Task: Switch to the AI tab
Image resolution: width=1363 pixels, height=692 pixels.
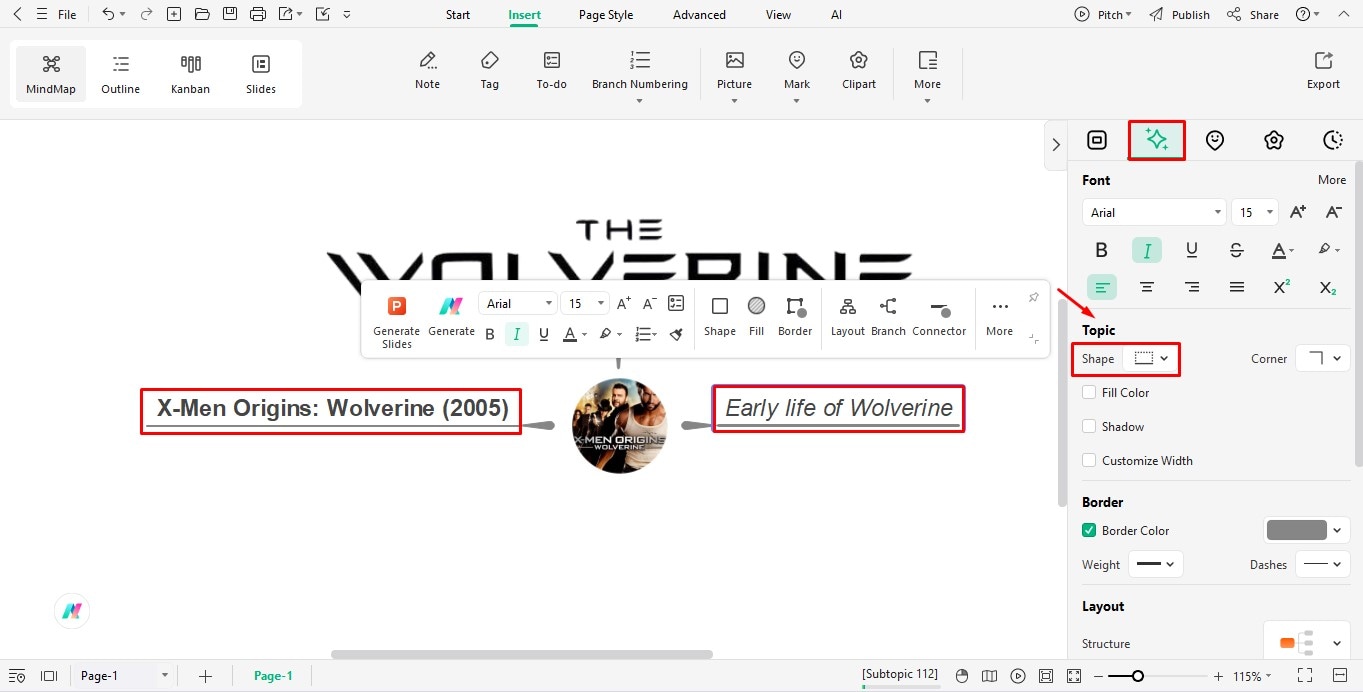Action: (836, 15)
